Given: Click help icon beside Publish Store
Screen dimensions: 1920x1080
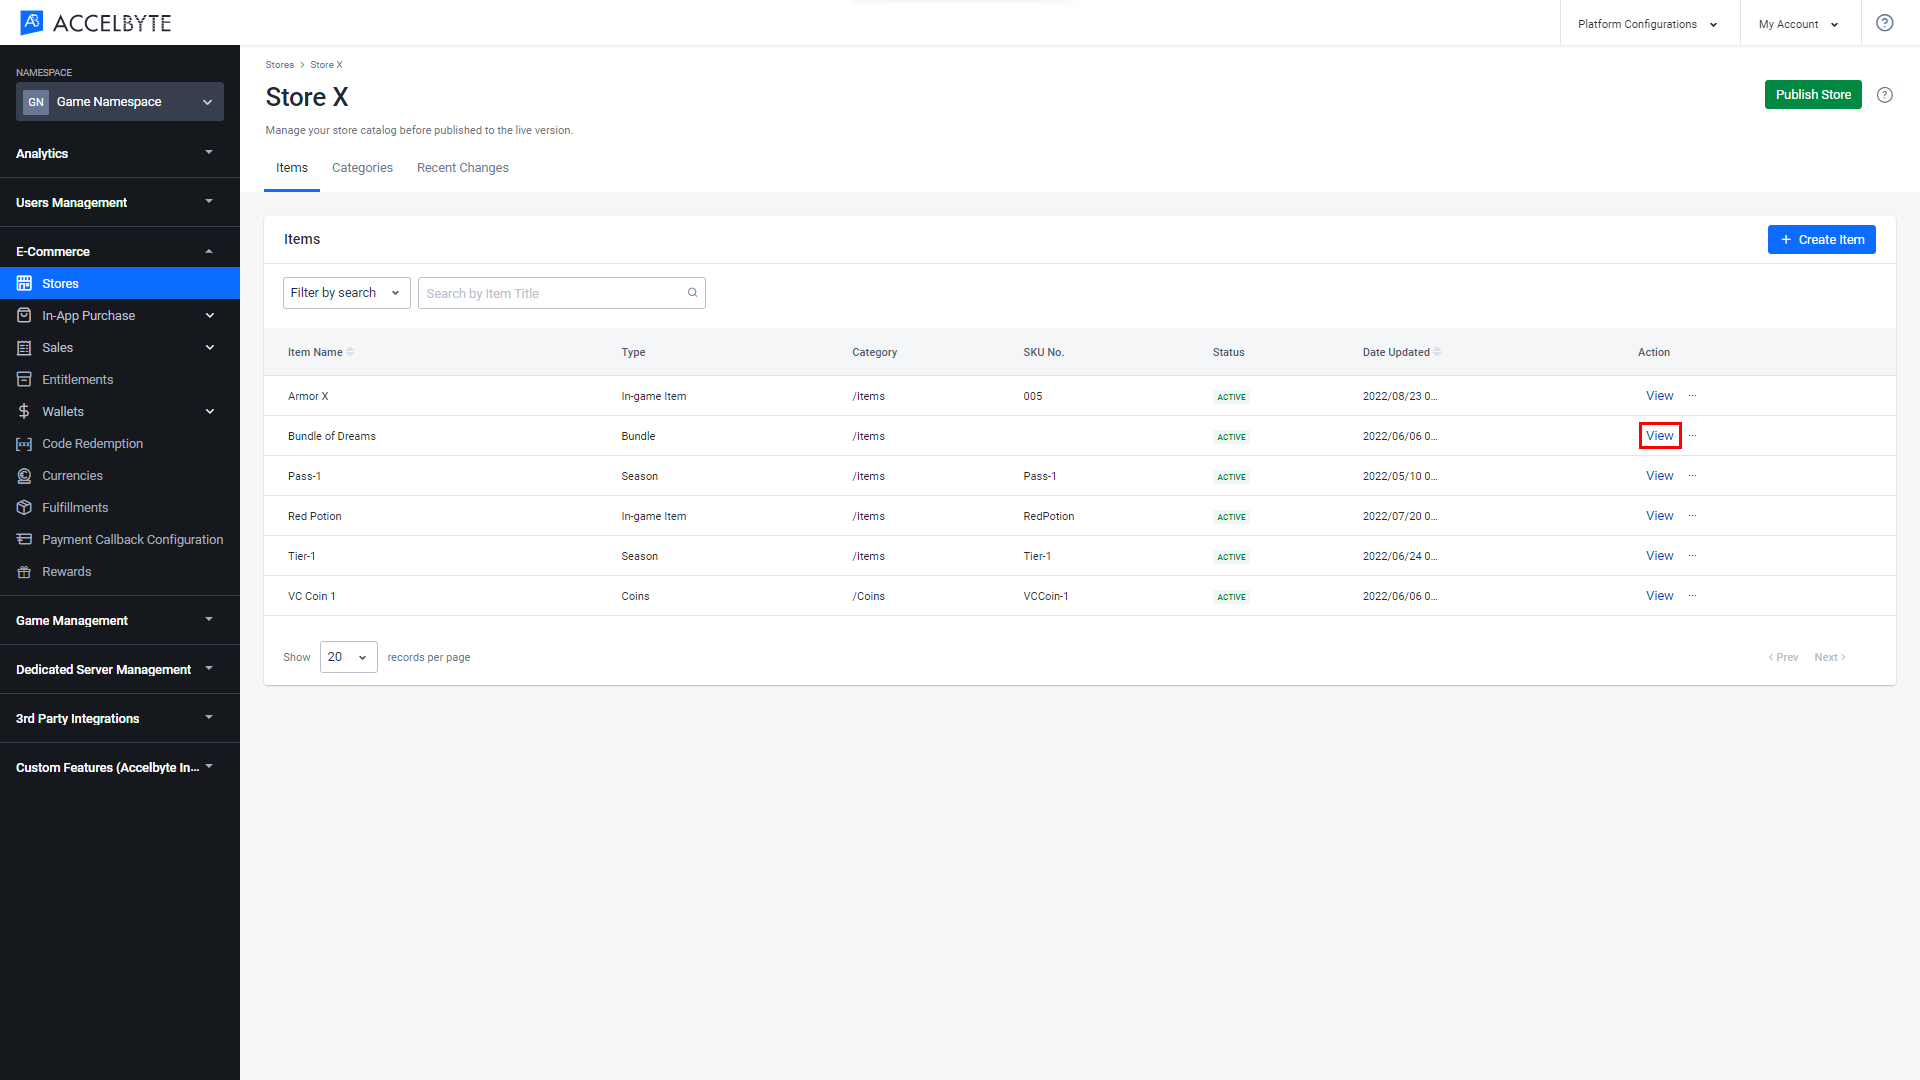Looking at the screenshot, I should pos(1885,95).
